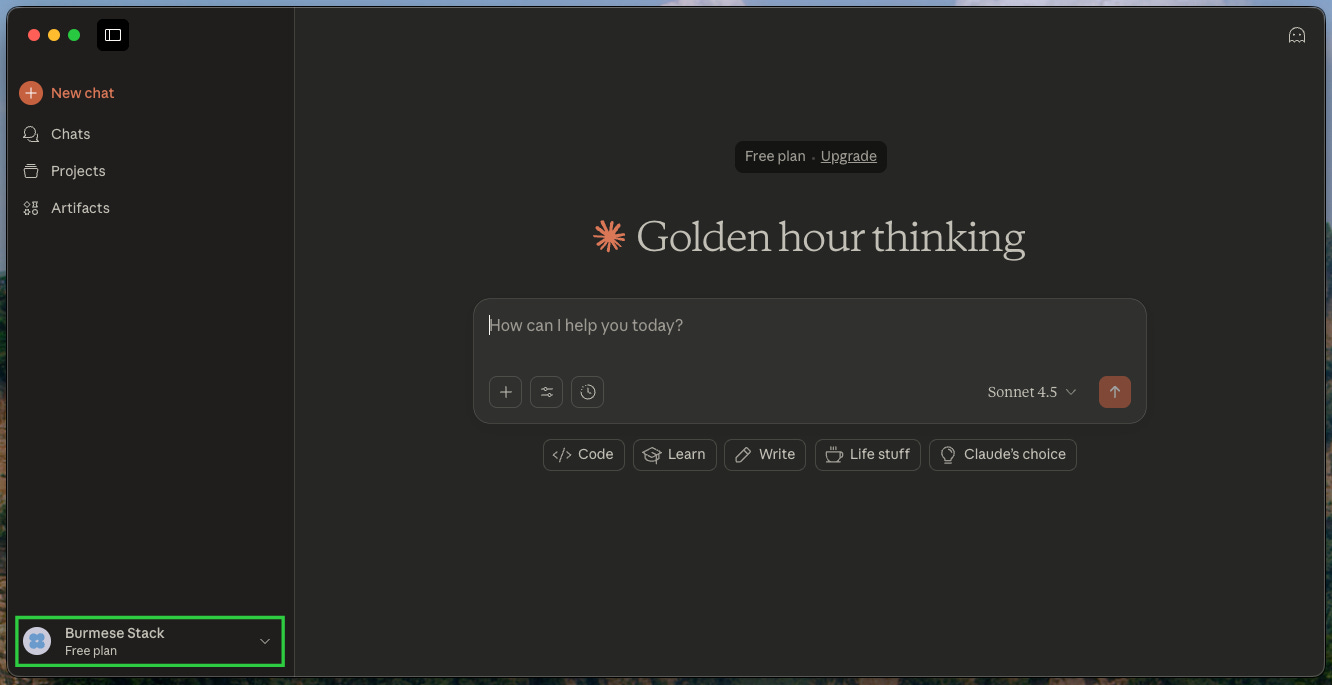Click the 'Golden hour thinking' heading text
1332x685 pixels.
pyautogui.click(x=831, y=238)
